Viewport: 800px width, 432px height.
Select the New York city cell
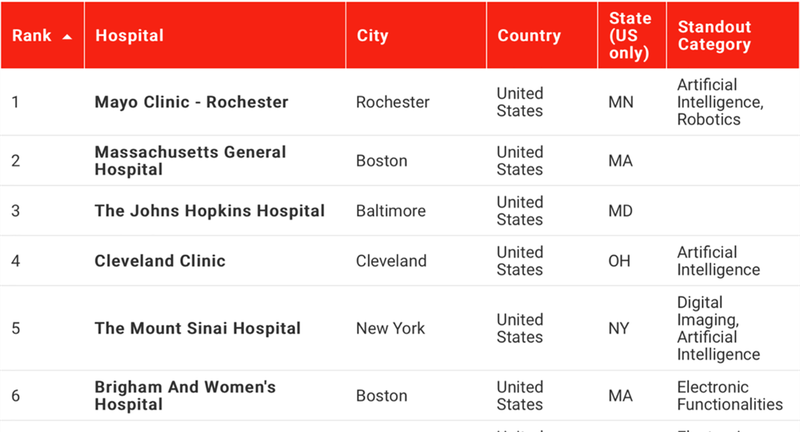coord(392,328)
